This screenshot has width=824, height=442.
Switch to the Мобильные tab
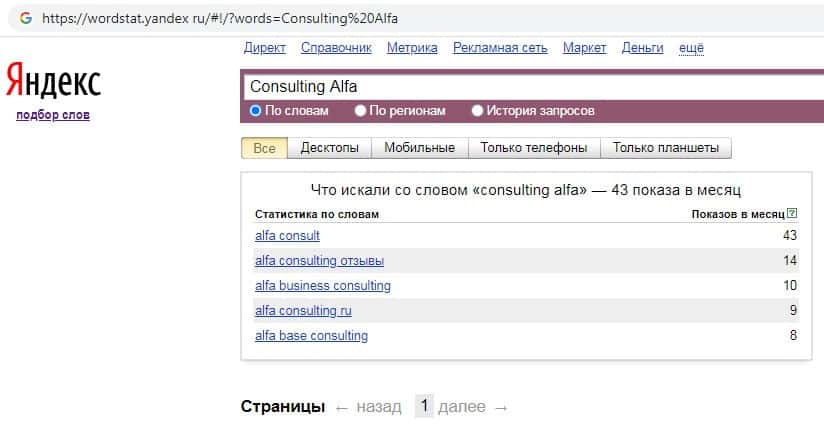[x=419, y=148]
